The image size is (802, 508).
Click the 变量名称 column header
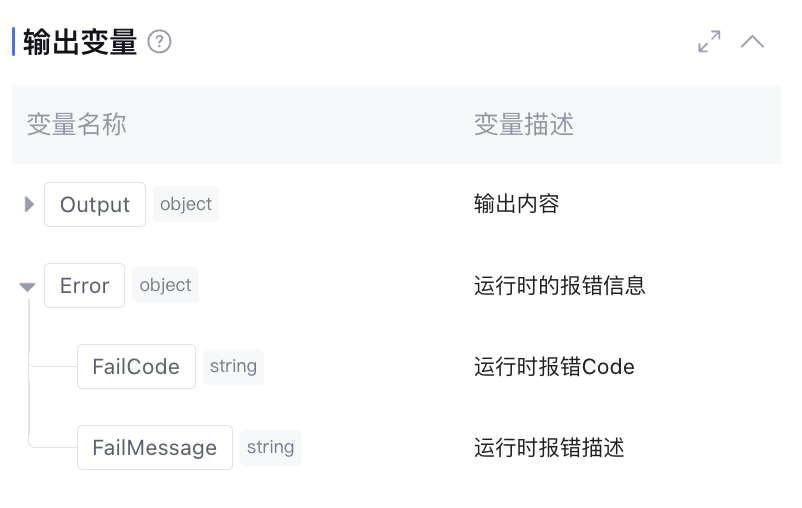point(76,125)
